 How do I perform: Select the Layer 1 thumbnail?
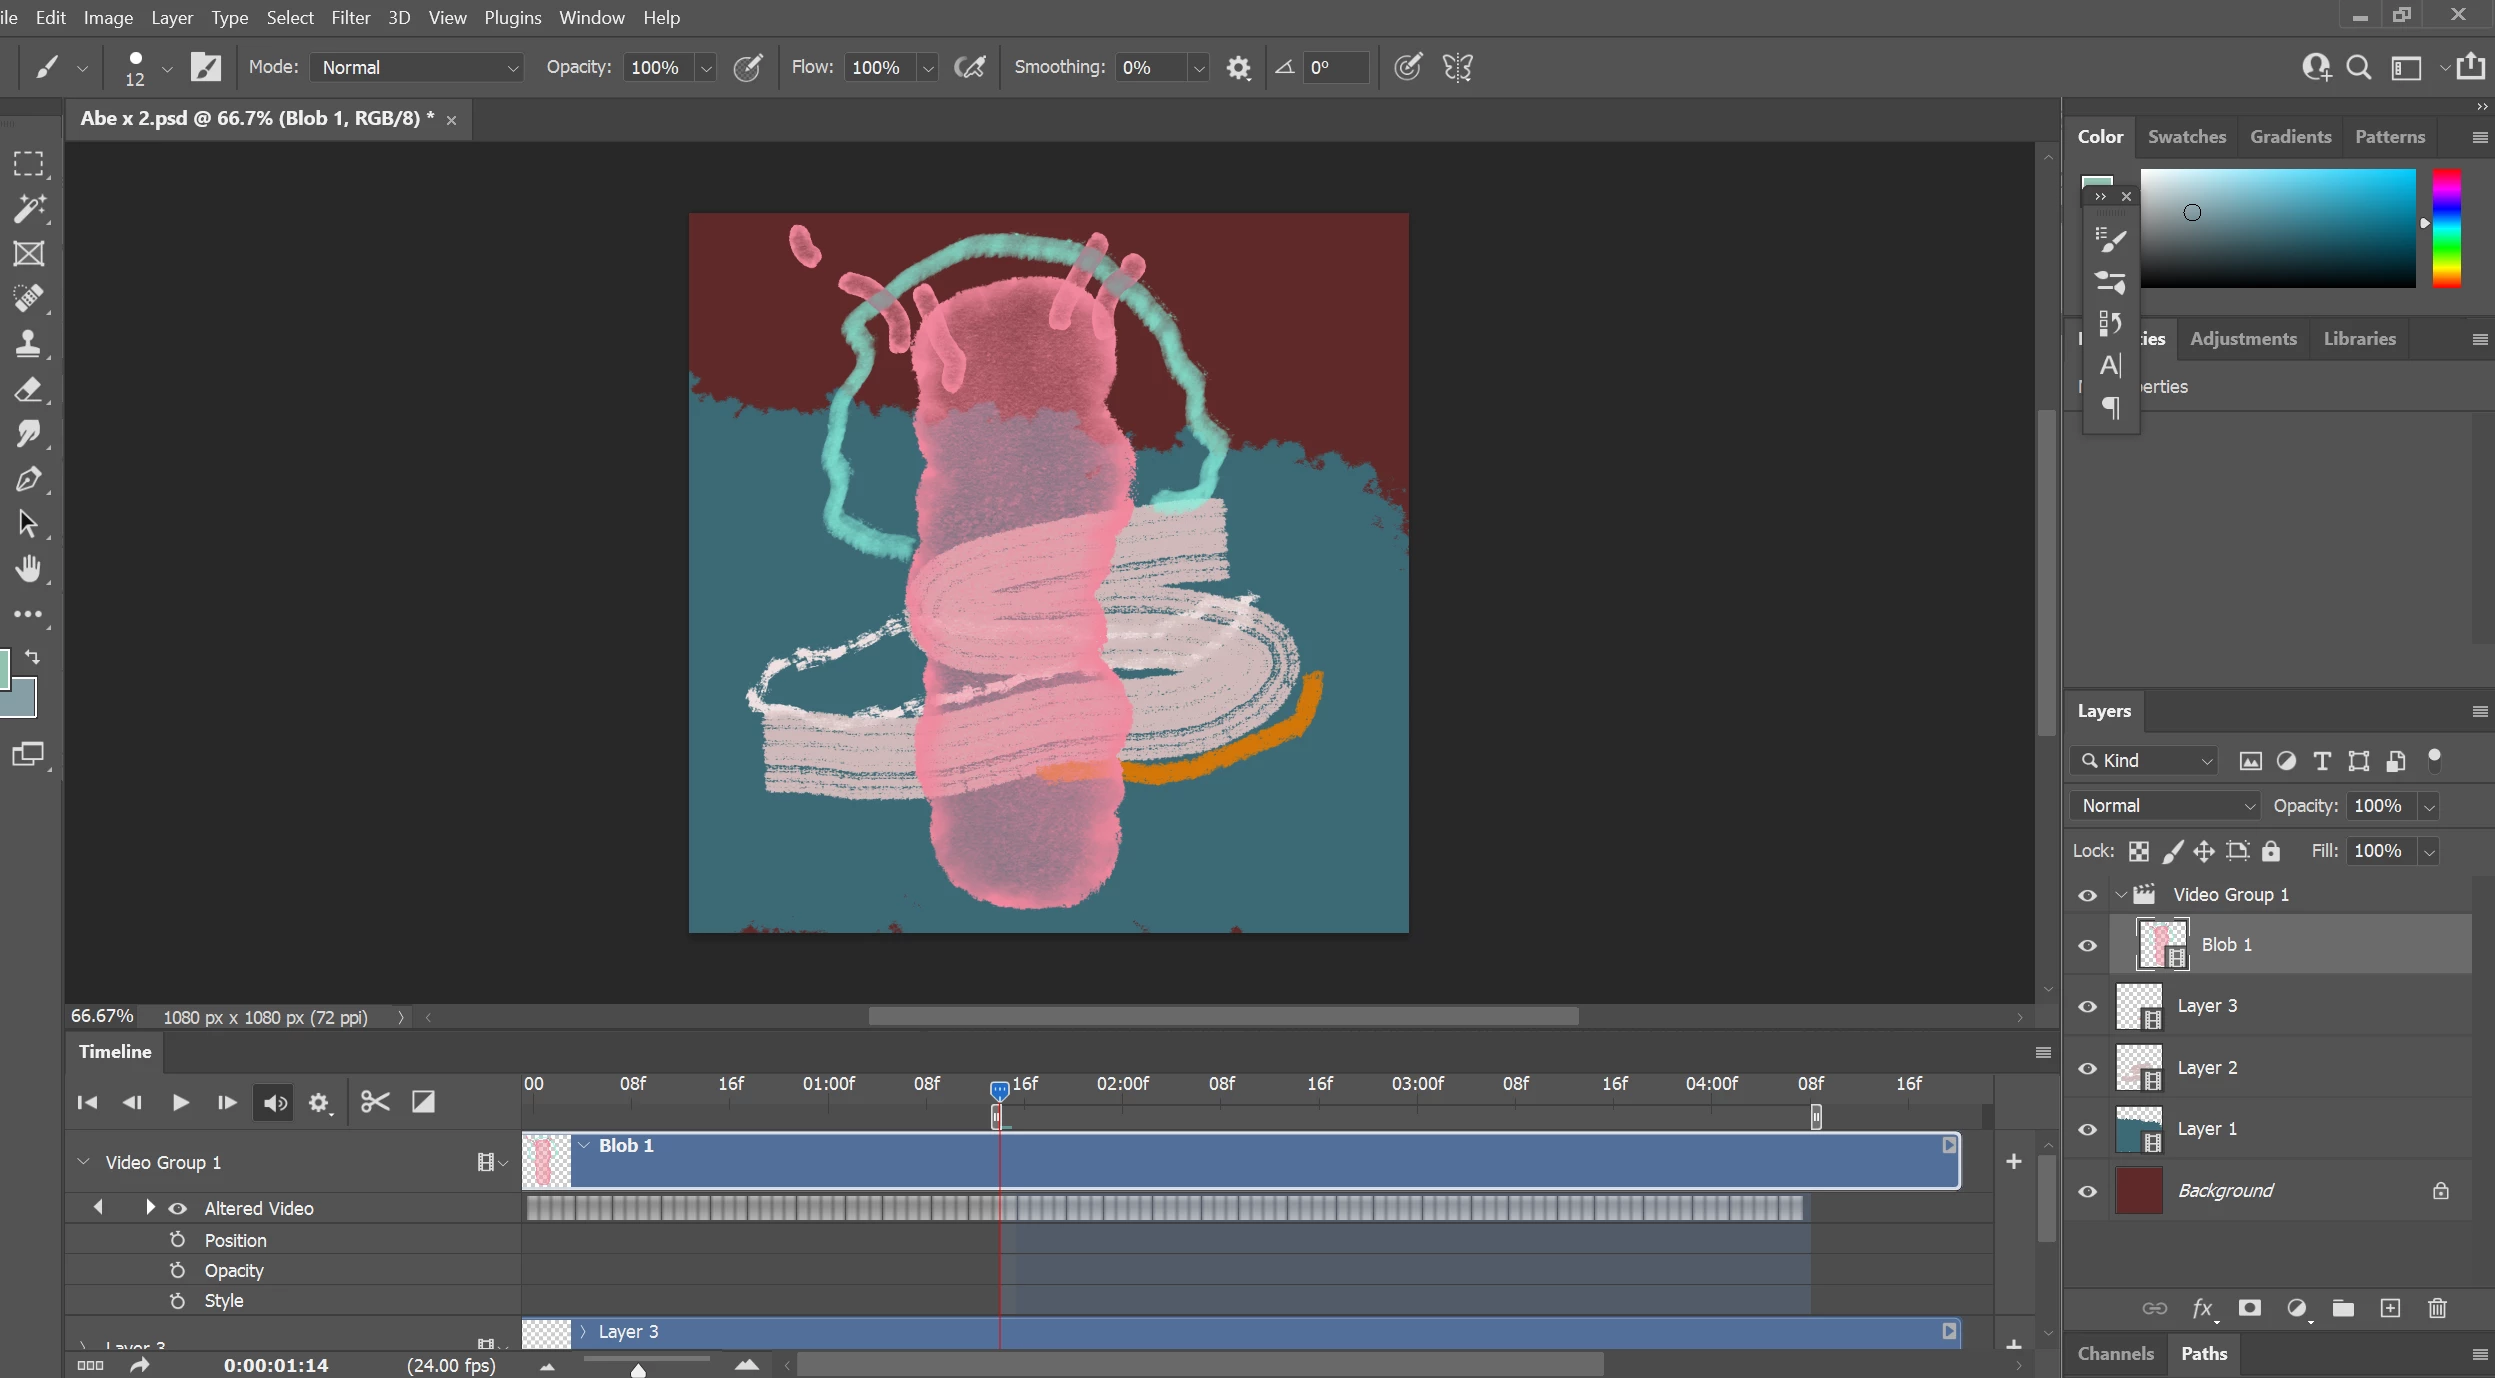click(x=2139, y=1129)
